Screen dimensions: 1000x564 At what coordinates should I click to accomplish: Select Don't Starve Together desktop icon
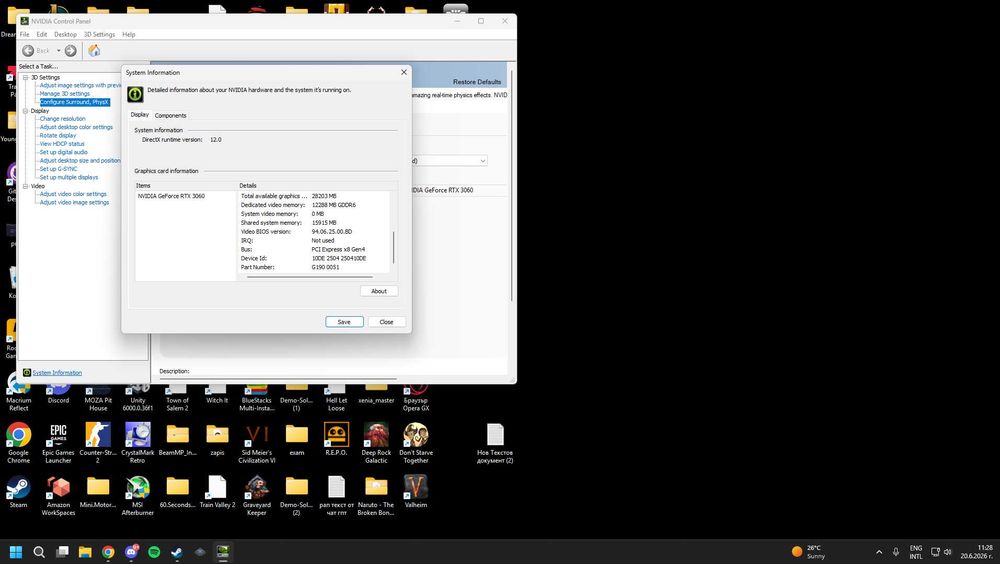[x=416, y=442]
